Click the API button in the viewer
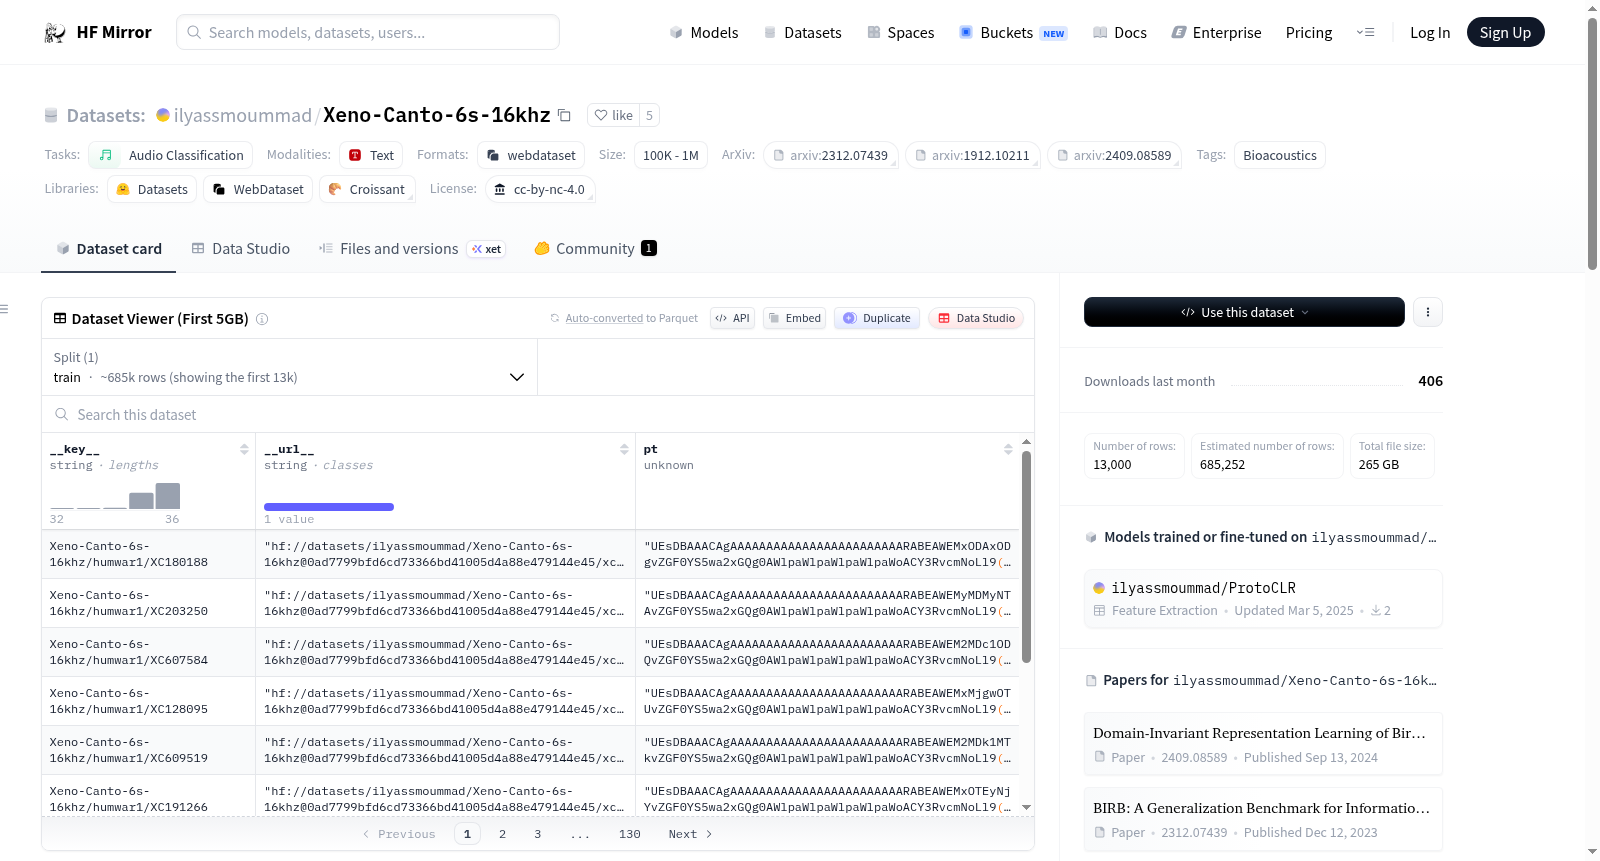 (732, 318)
